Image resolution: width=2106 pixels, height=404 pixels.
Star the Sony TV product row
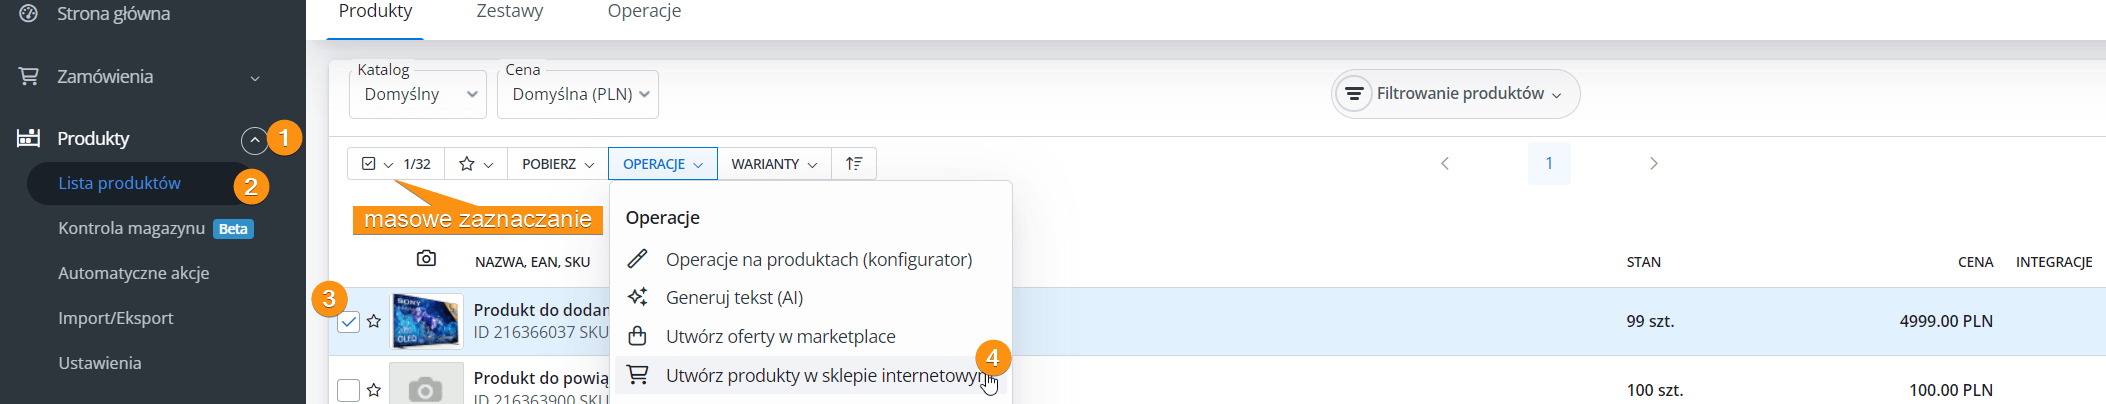374,321
